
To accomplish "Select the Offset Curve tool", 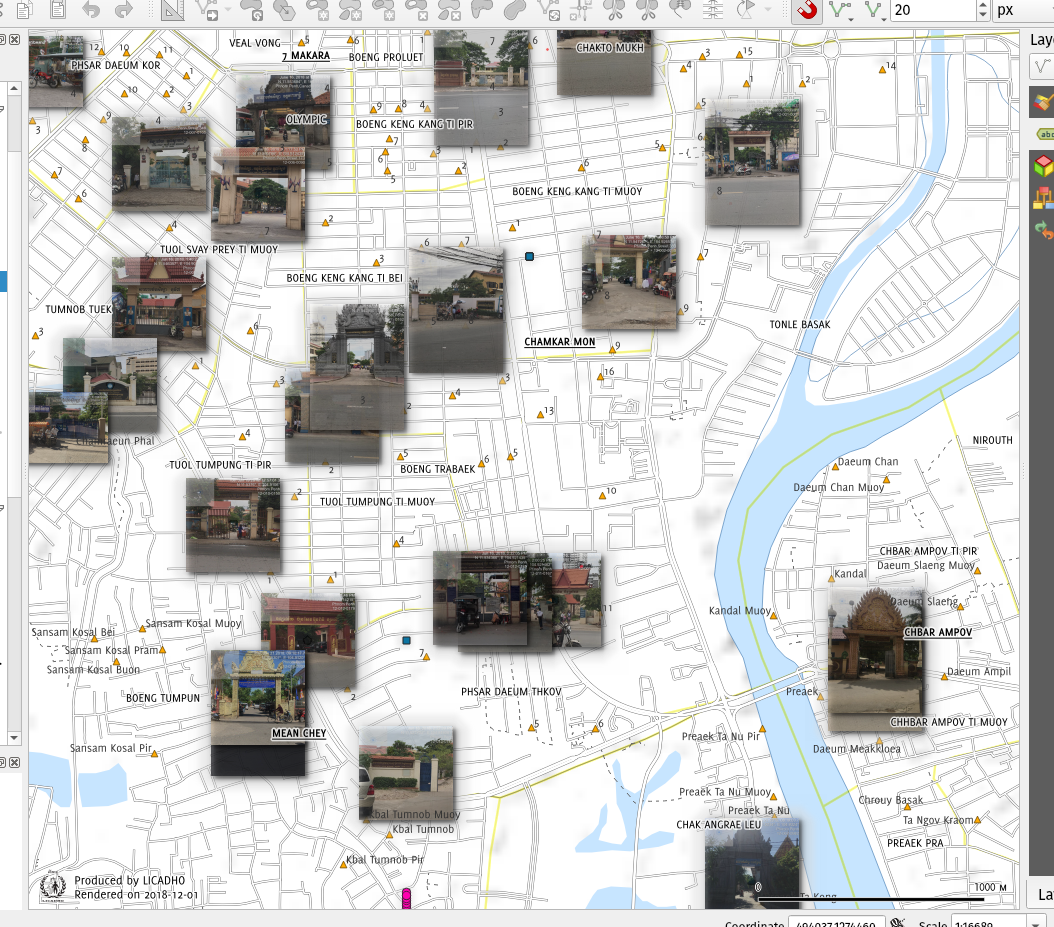I will tap(515, 9).
